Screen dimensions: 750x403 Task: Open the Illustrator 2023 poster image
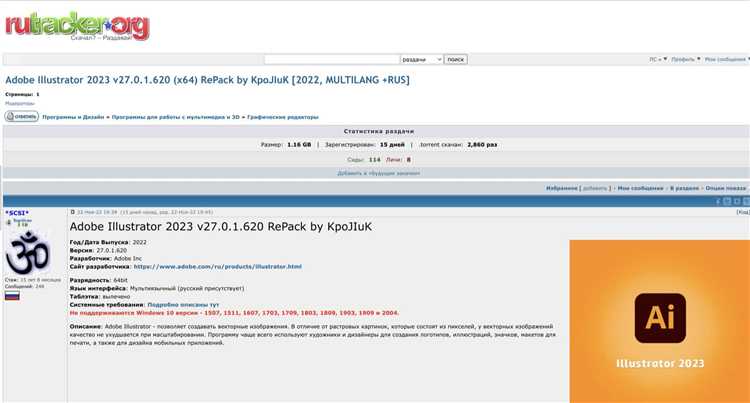coord(660,321)
